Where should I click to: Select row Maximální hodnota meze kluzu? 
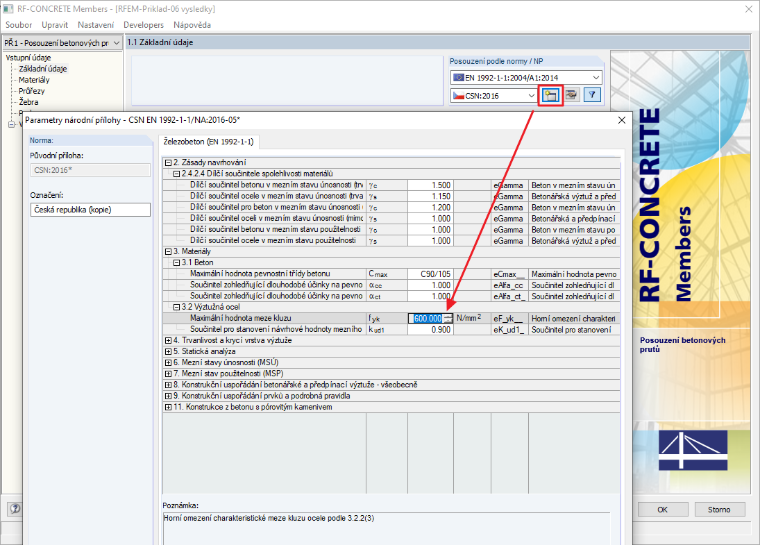pos(391,319)
